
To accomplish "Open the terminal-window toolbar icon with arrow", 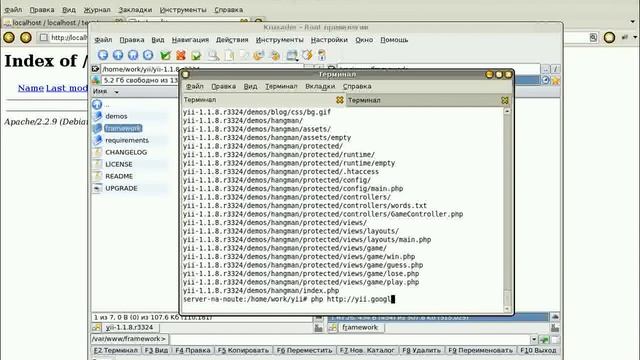I will 291,55.
